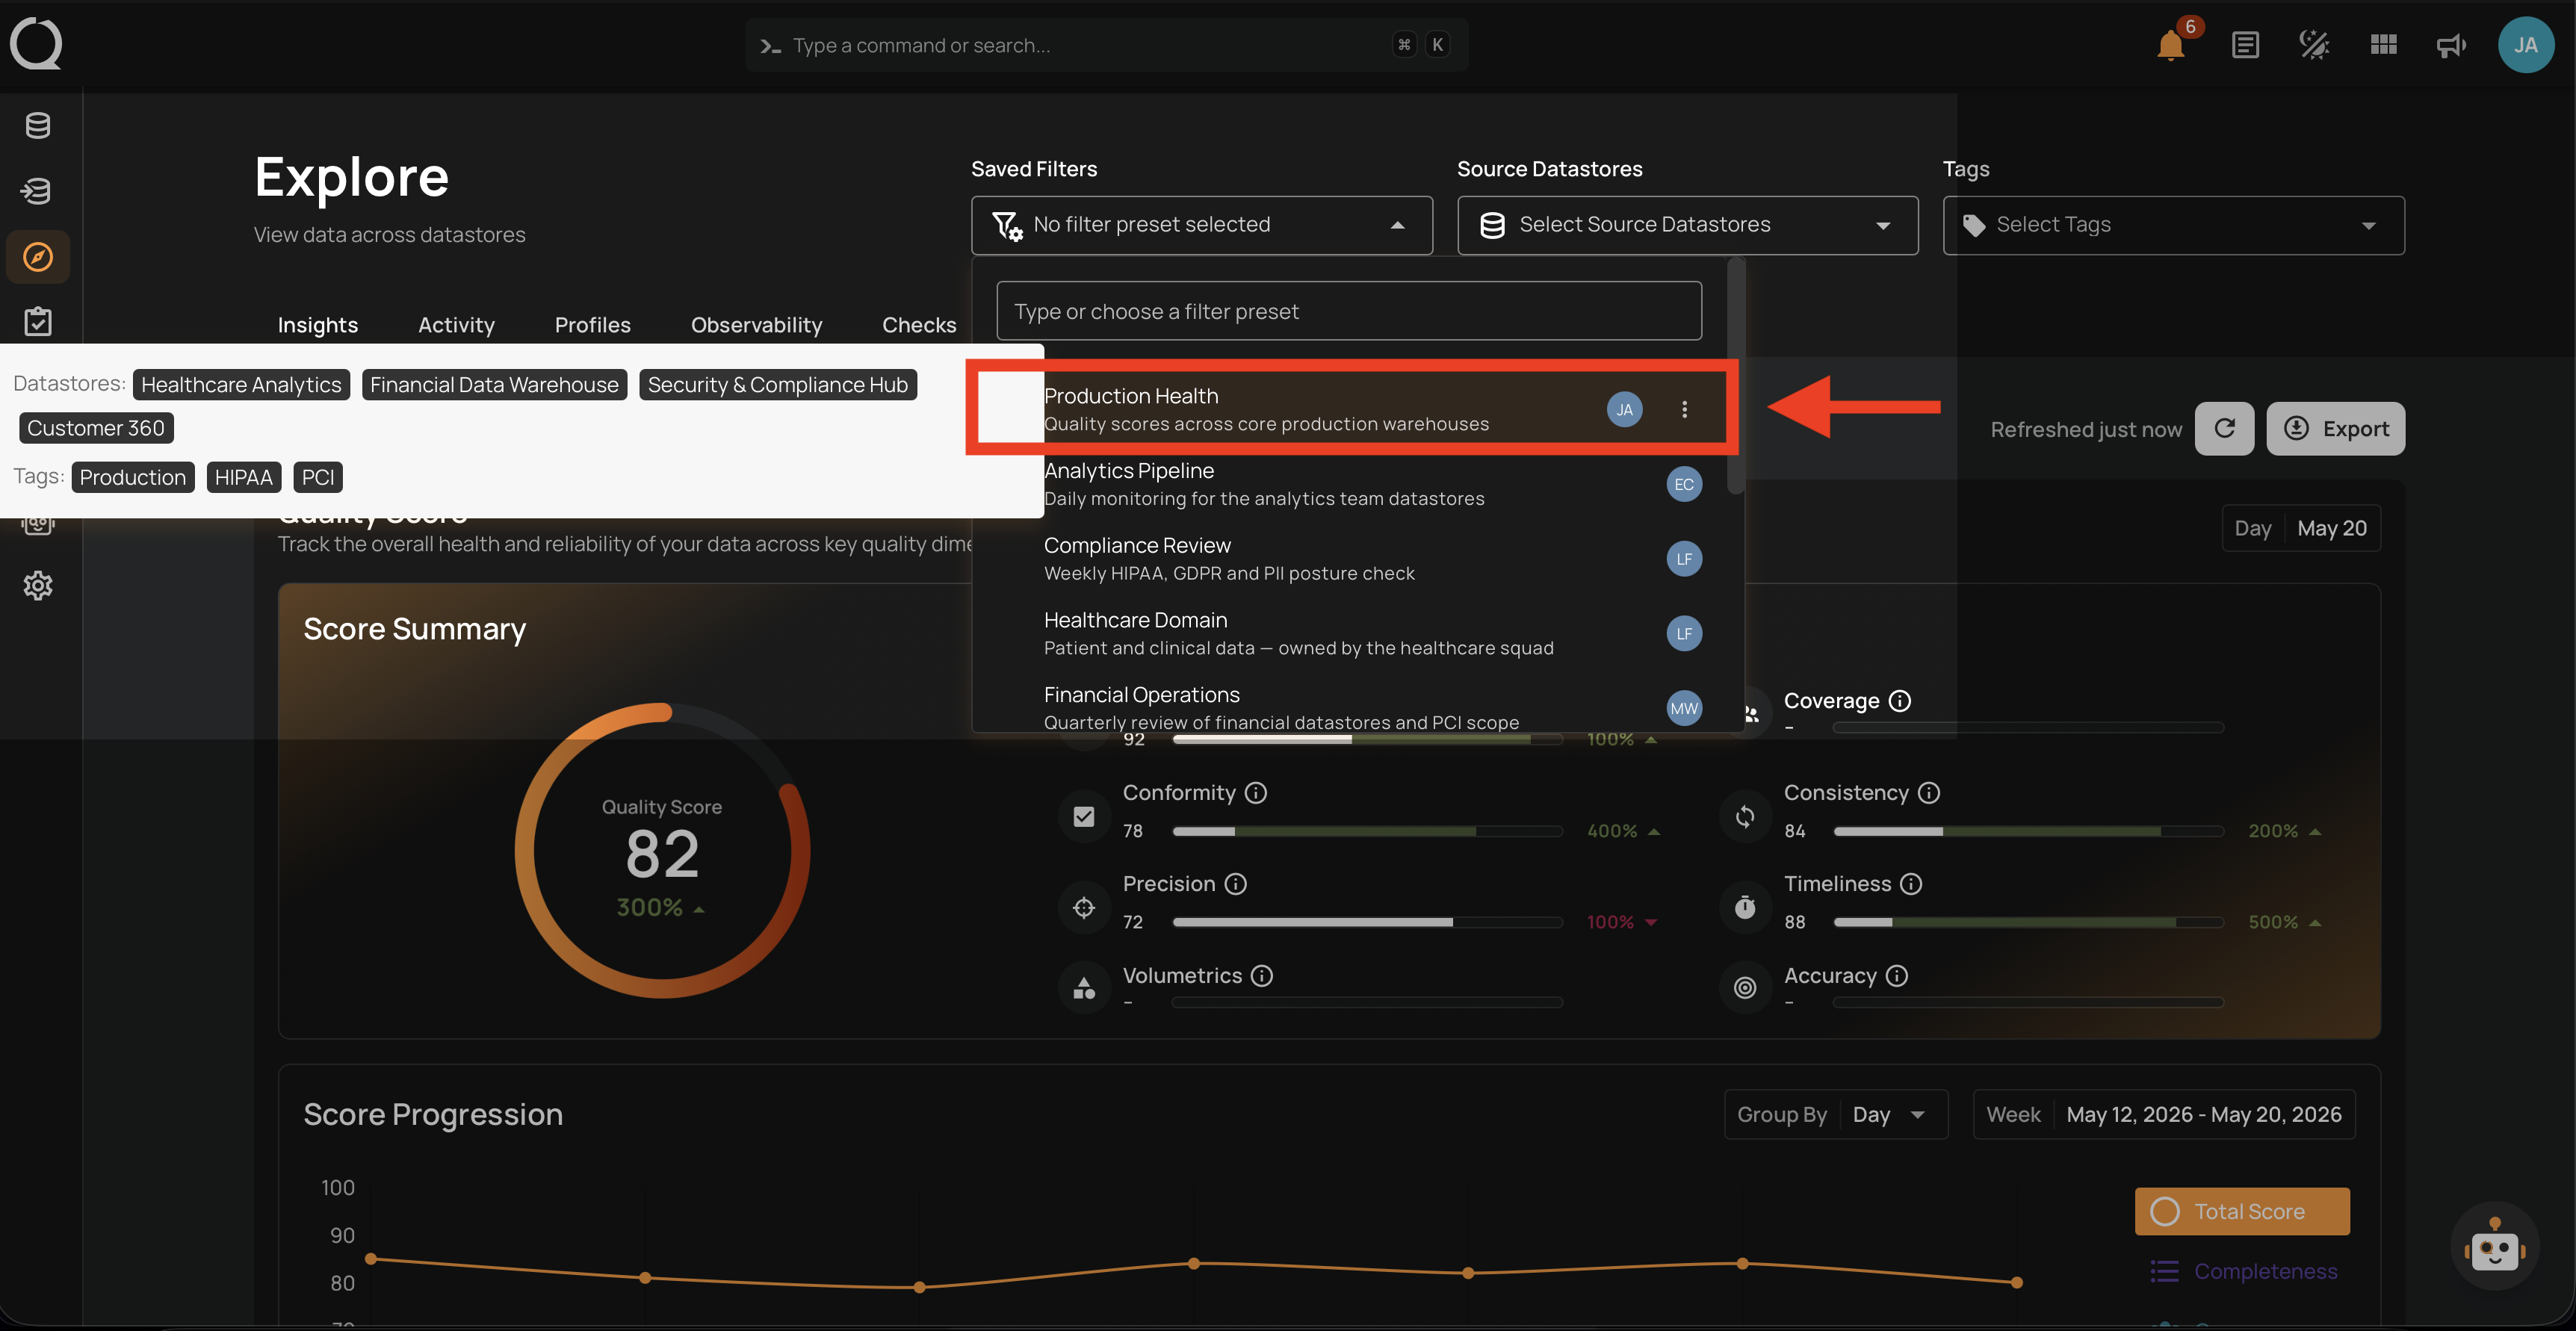Open the apps grid icon
This screenshot has width=2576, height=1331.
click(x=2383, y=45)
